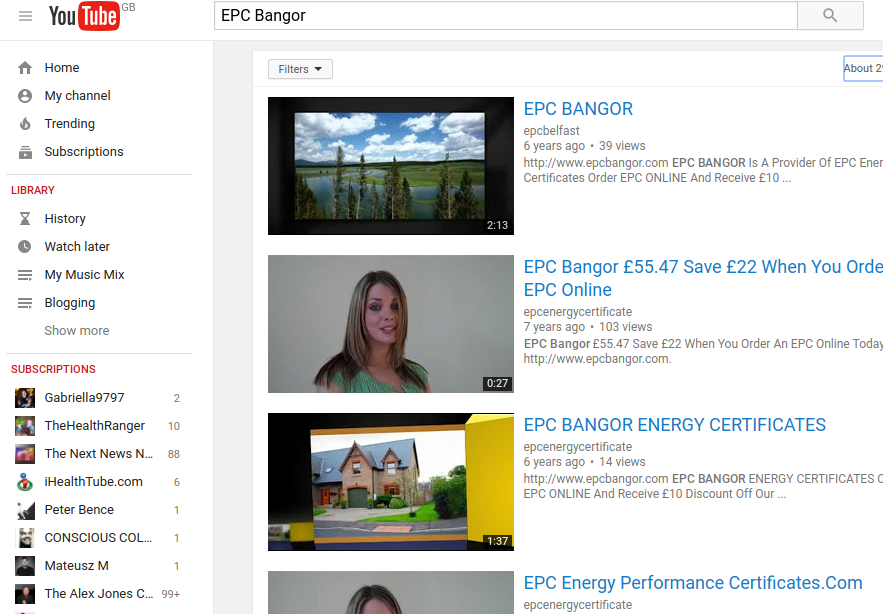Click the Trending flame icon
Viewport: 883px width, 614px height.
[x=25, y=124]
